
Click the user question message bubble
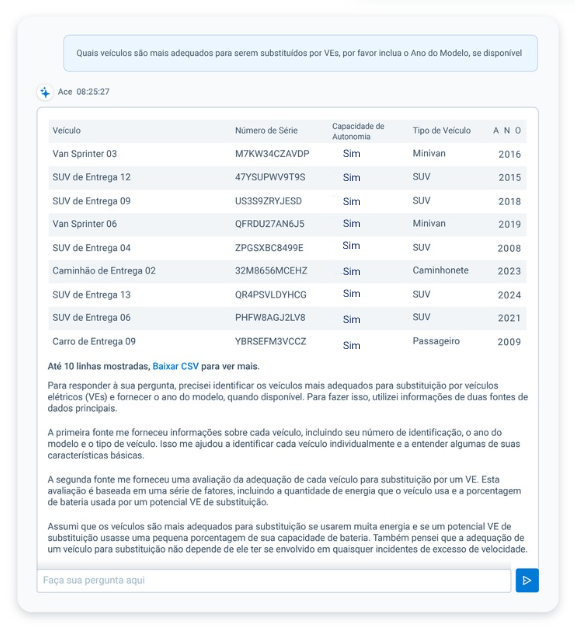pos(300,53)
